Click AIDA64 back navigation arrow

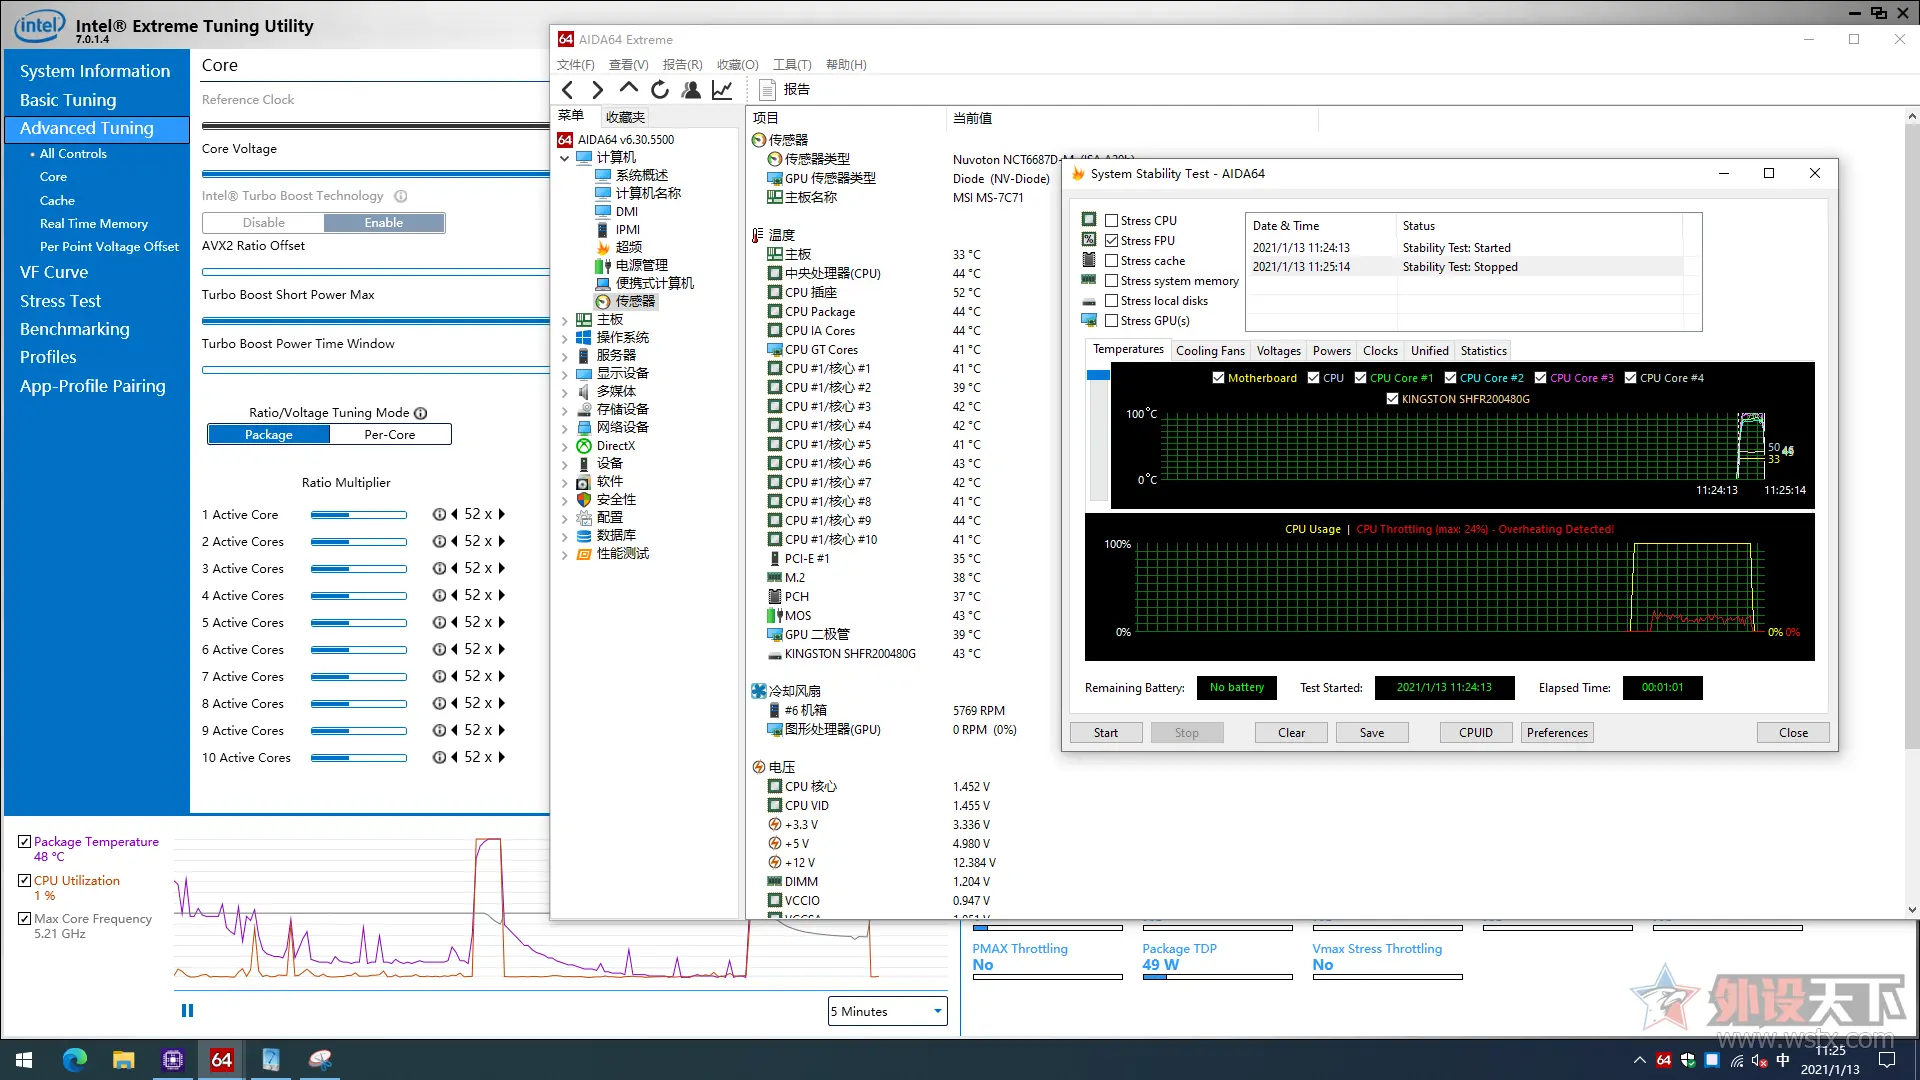[568, 90]
